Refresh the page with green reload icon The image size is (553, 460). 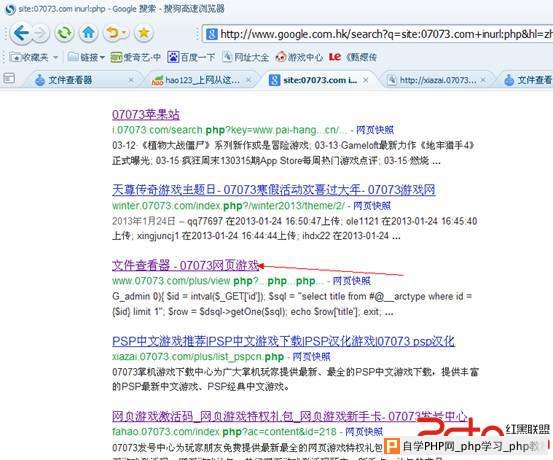click(x=64, y=33)
